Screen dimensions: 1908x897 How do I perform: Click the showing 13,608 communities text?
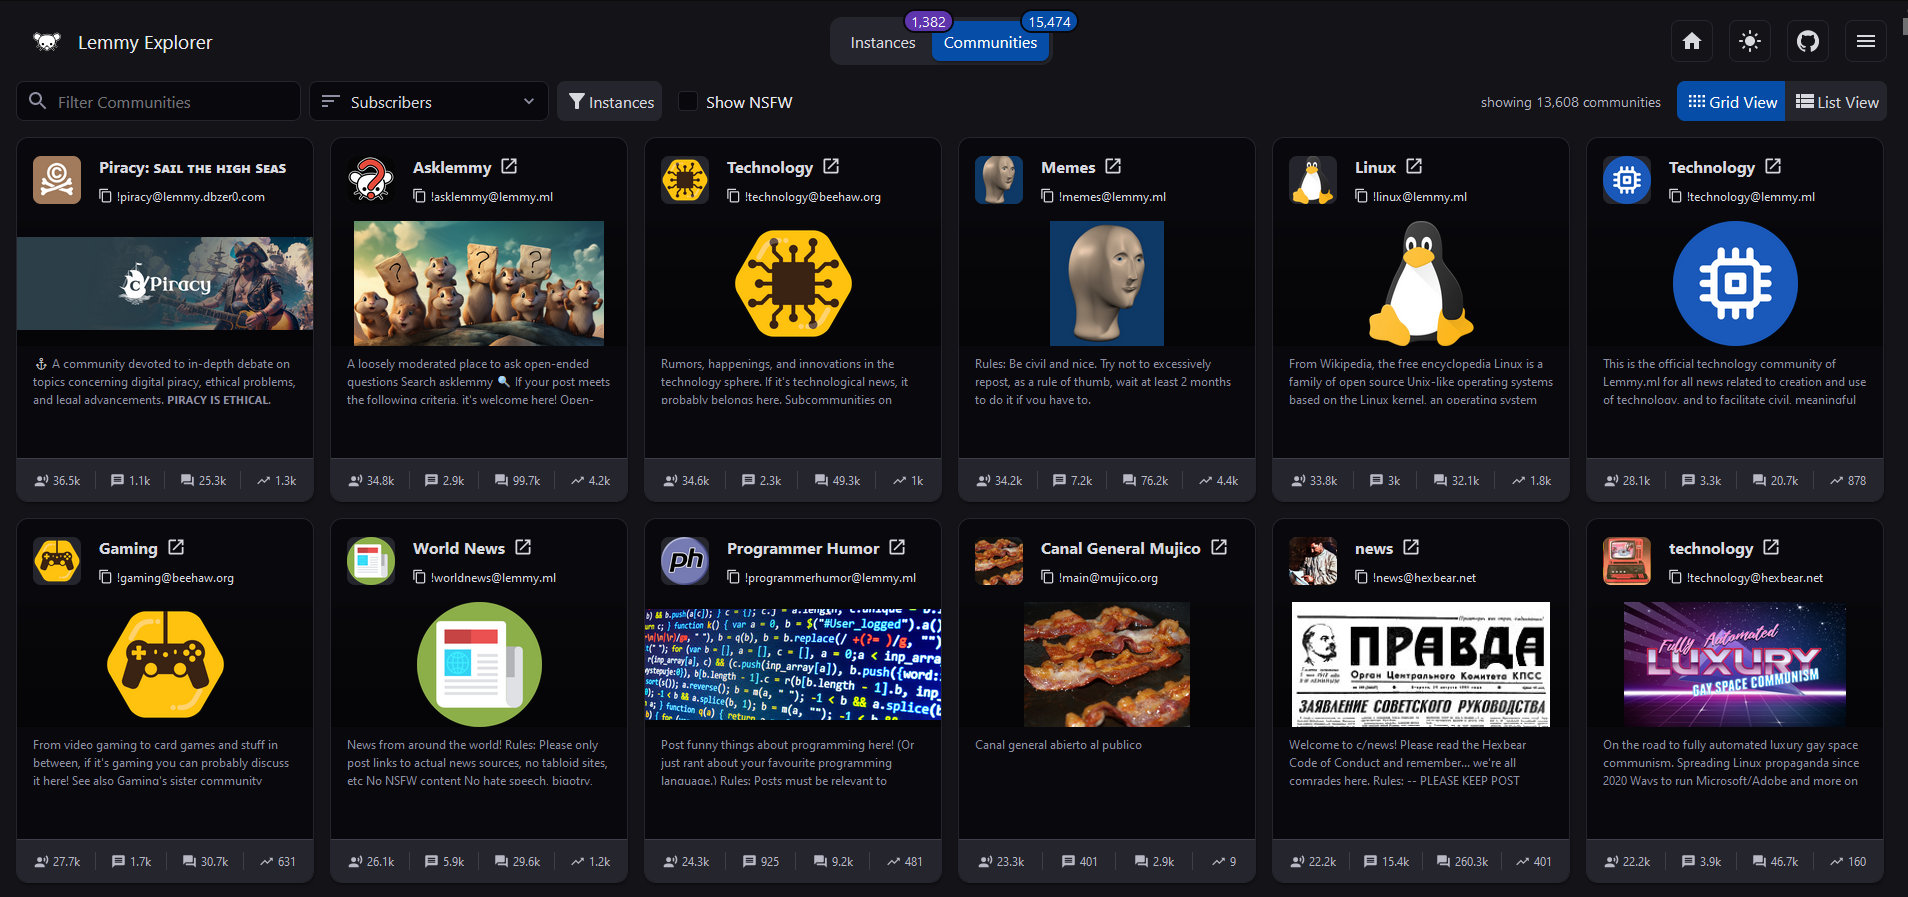[x=1570, y=102]
